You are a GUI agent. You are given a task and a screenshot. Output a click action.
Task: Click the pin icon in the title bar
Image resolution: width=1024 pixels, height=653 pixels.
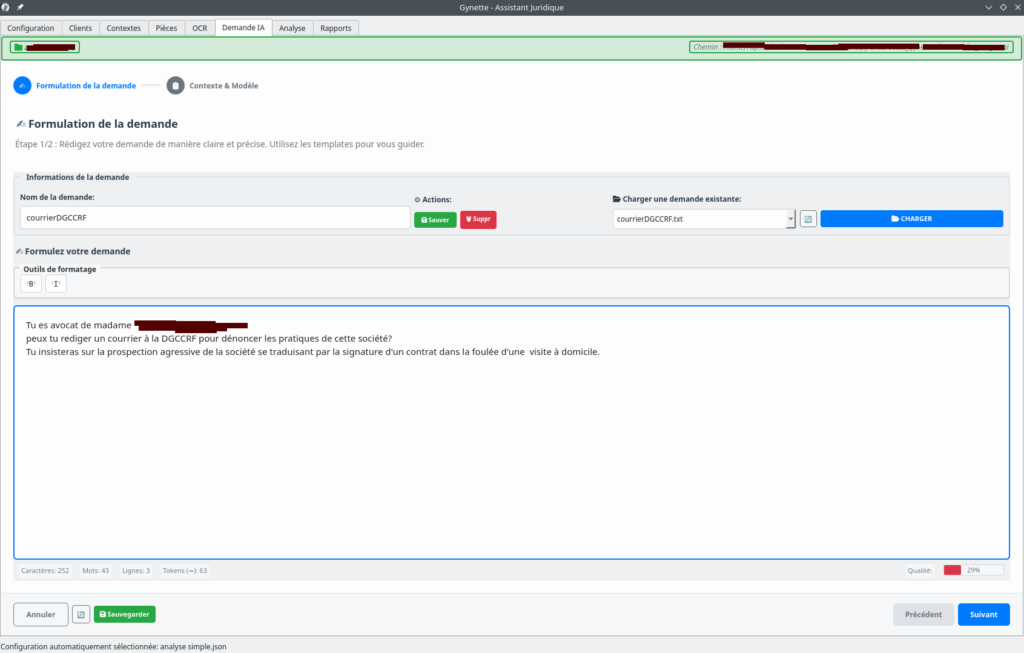20,7
